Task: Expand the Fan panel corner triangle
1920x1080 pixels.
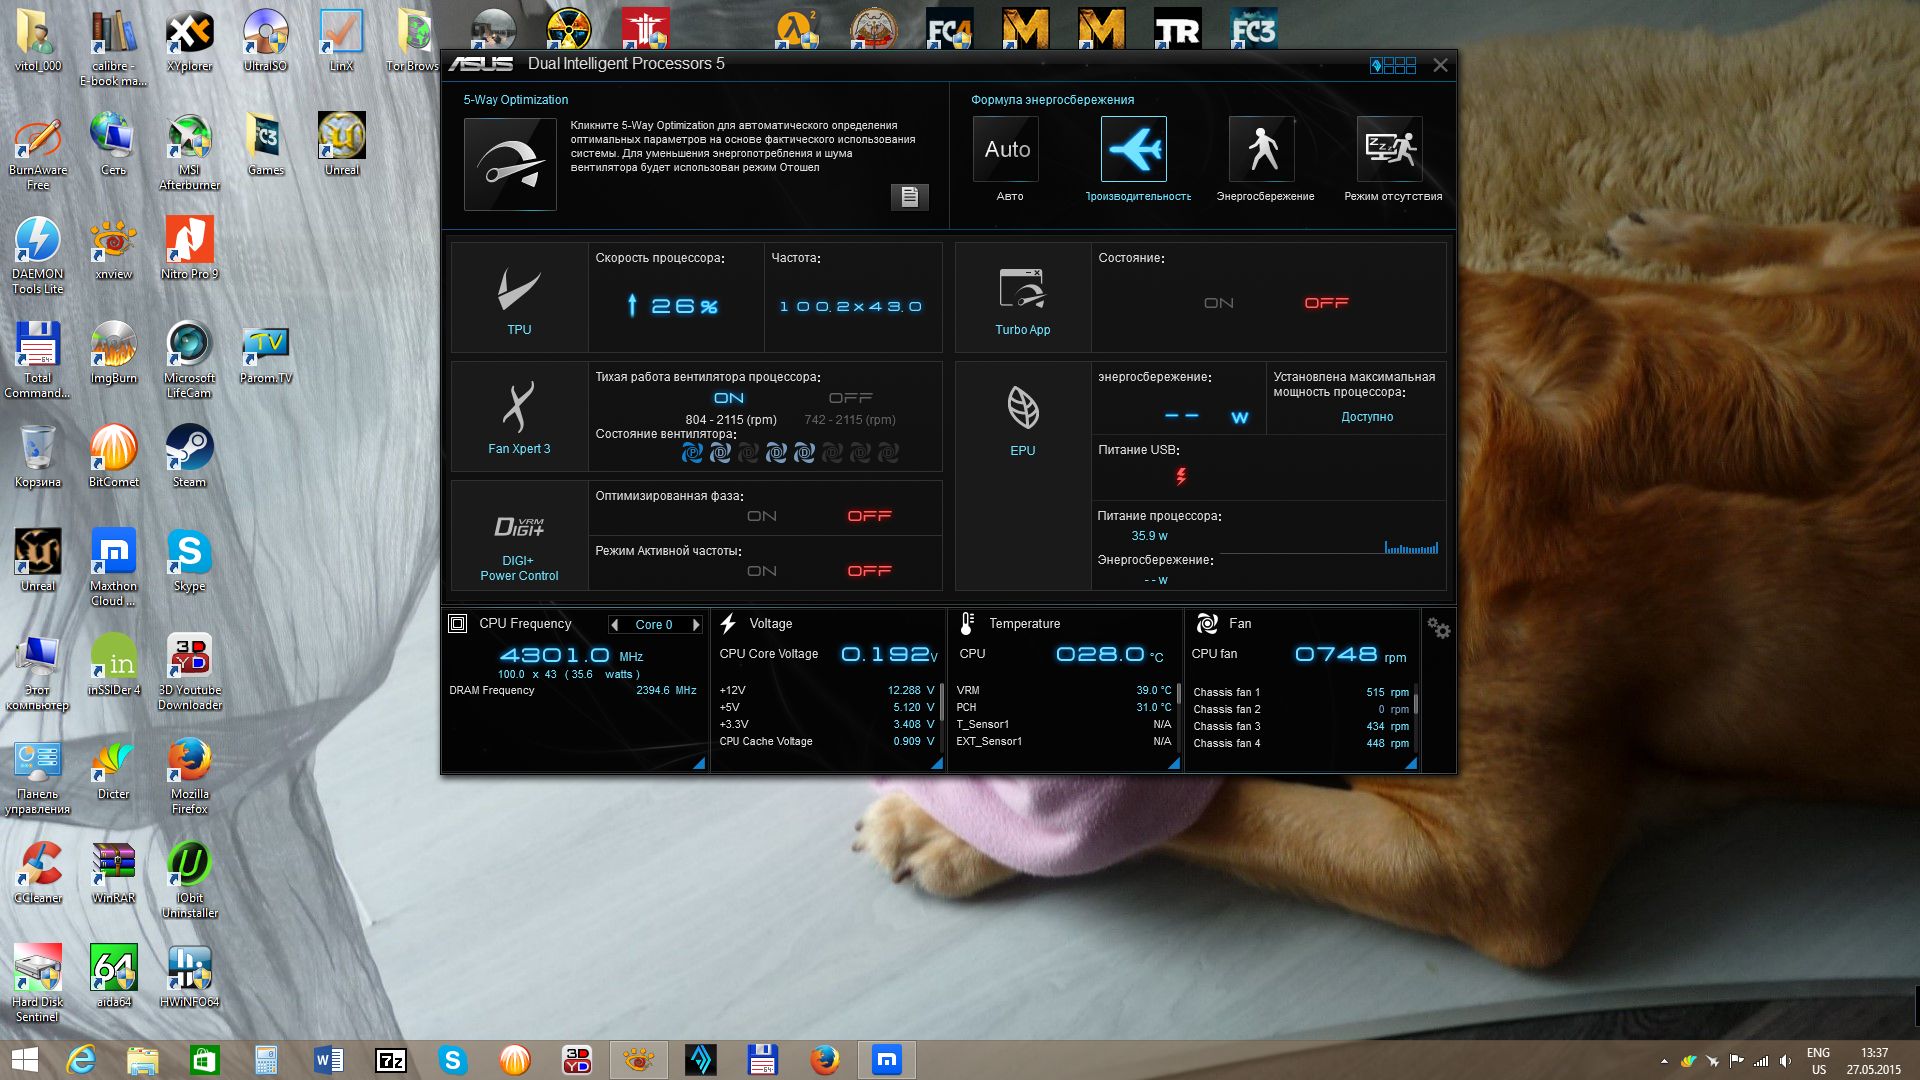Action: 1410,763
